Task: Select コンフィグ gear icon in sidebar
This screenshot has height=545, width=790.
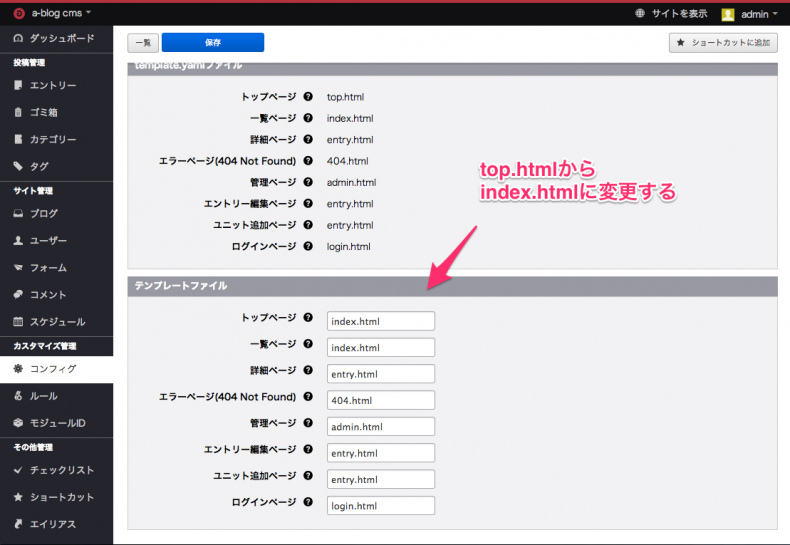Action: (18, 369)
